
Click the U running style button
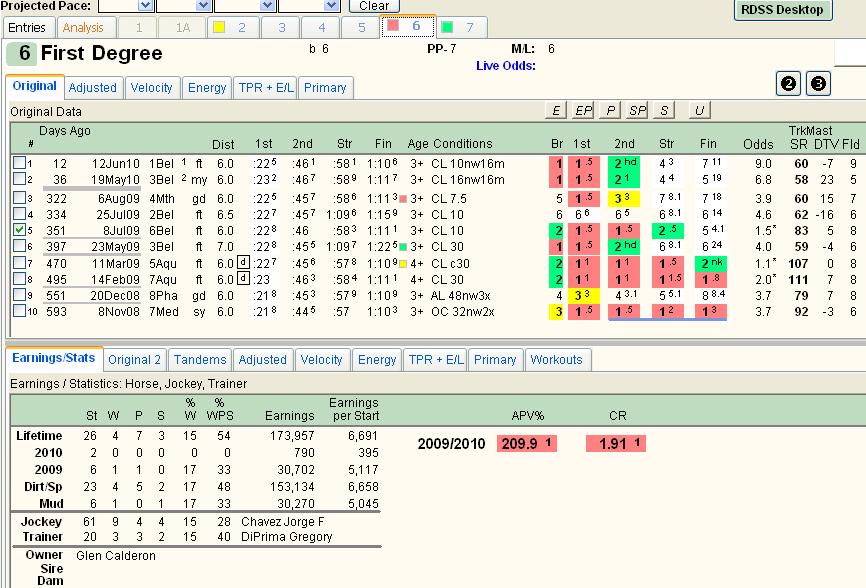(x=699, y=110)
